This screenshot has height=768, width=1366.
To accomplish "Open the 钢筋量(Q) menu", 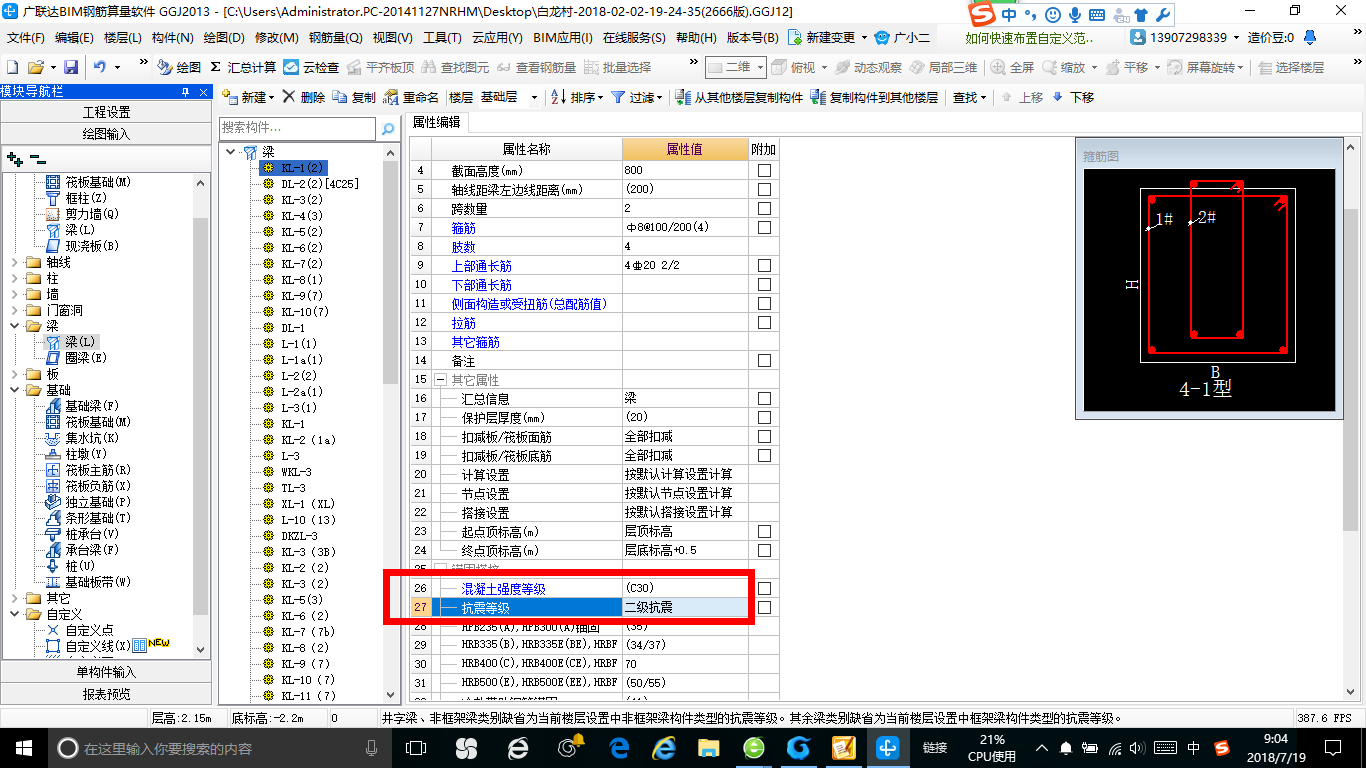I will (x=336, y=37).
